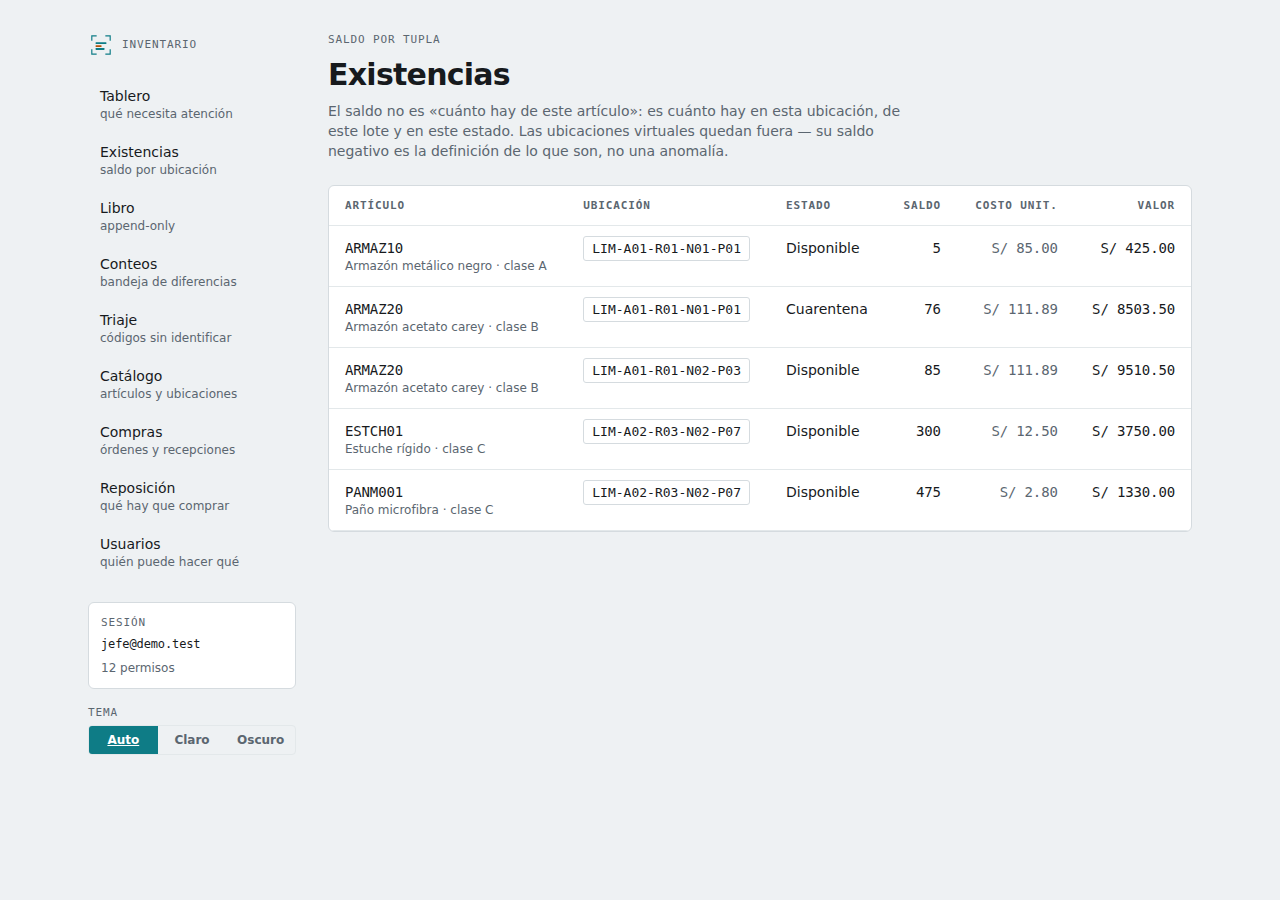Switch theme to Claro
Screen dimensions: 1280x900
click(192, 740)
